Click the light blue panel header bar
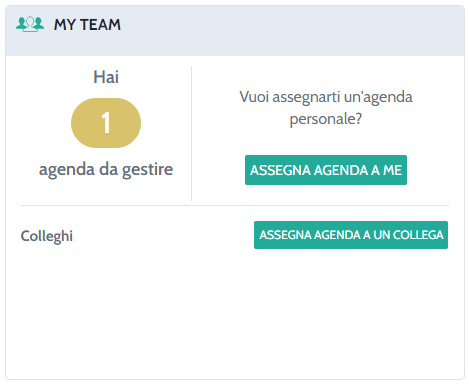 (235, 30)
